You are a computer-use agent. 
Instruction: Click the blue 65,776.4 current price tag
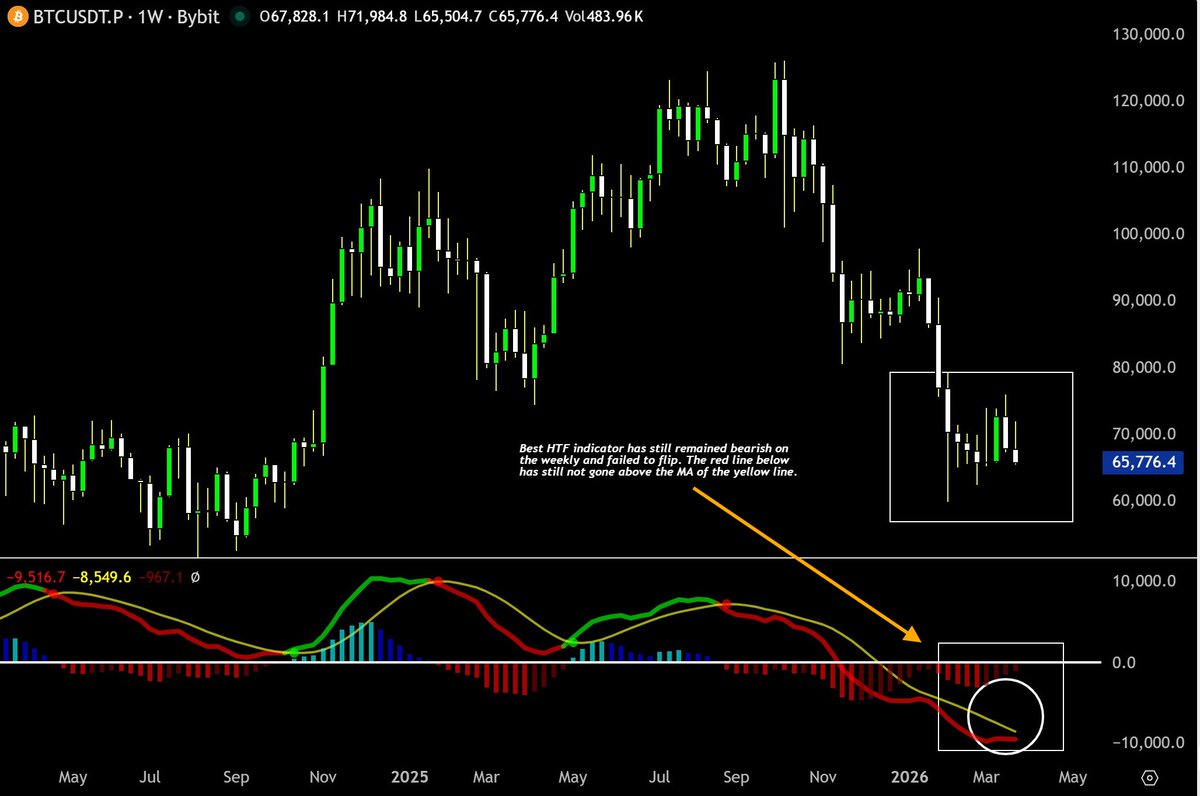1141,461
